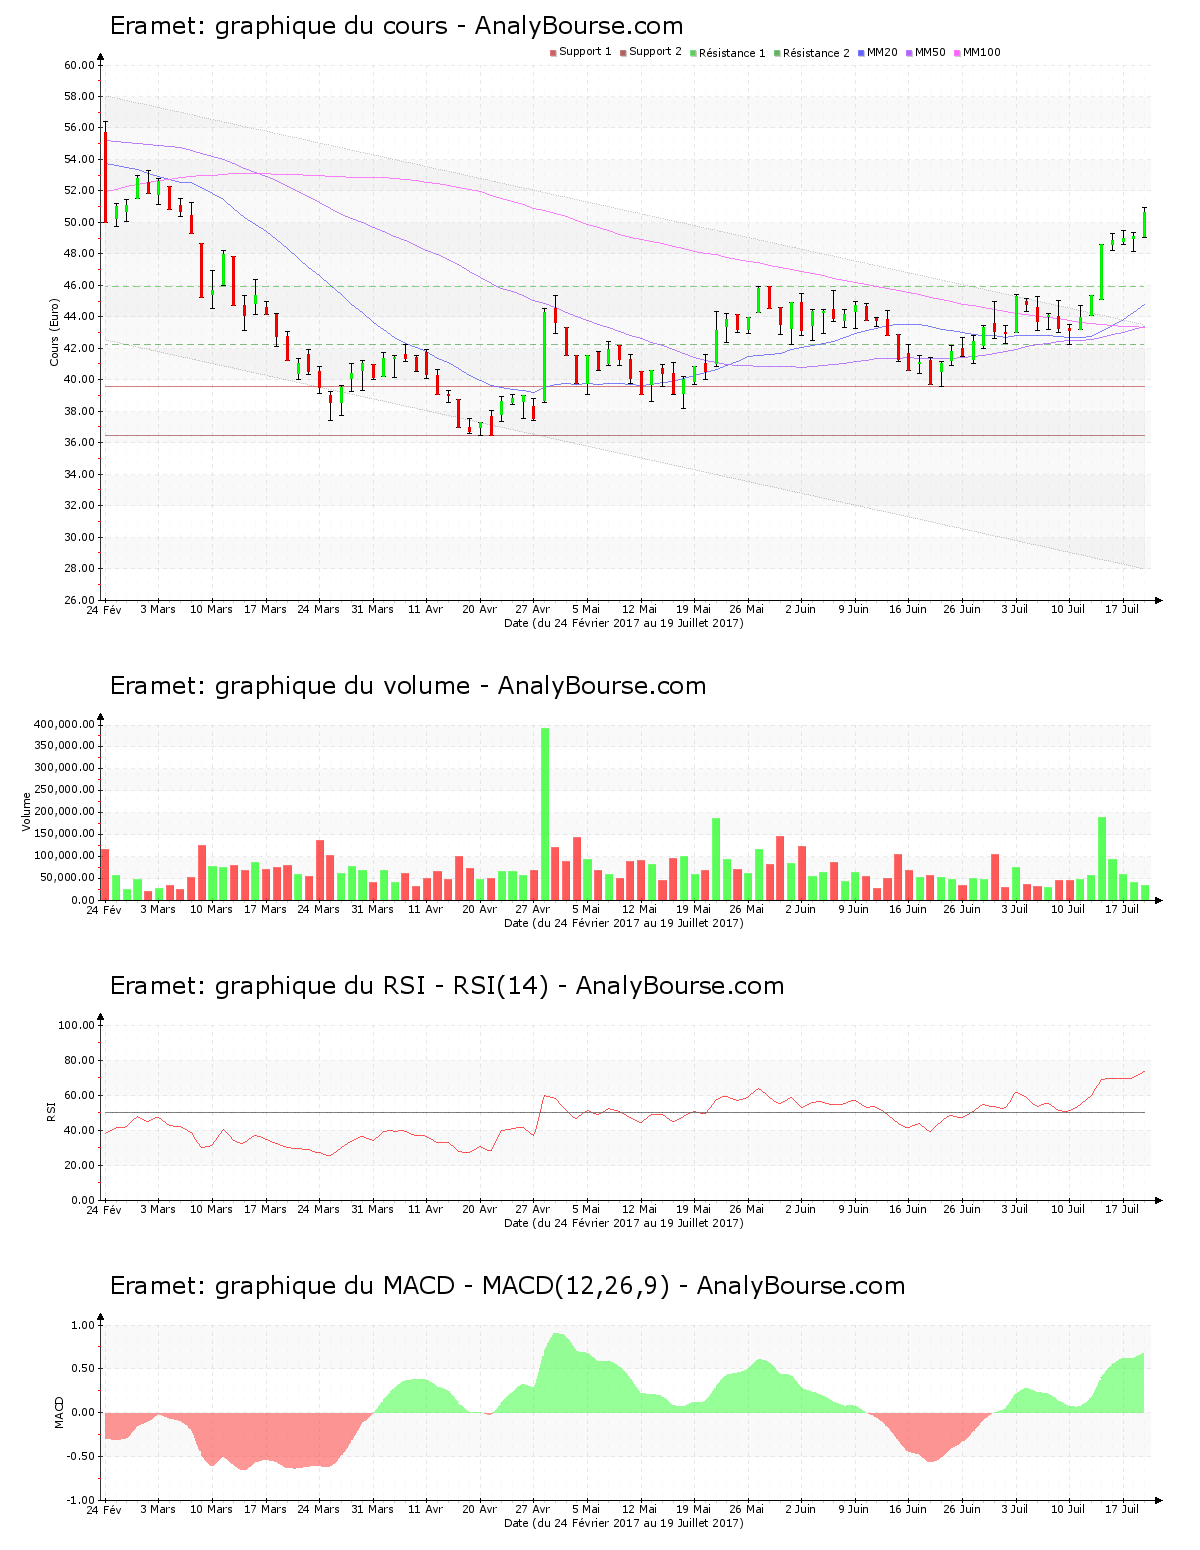Select the 'MM50' legend label
The width and height of the screenshot is (1200, 1550).
tap(930, 52)
